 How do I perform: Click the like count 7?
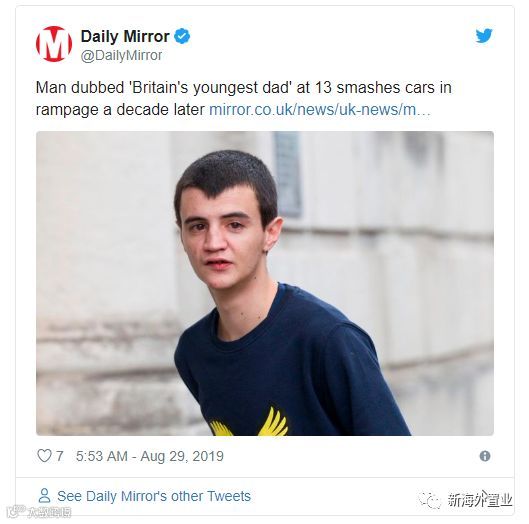59,456
